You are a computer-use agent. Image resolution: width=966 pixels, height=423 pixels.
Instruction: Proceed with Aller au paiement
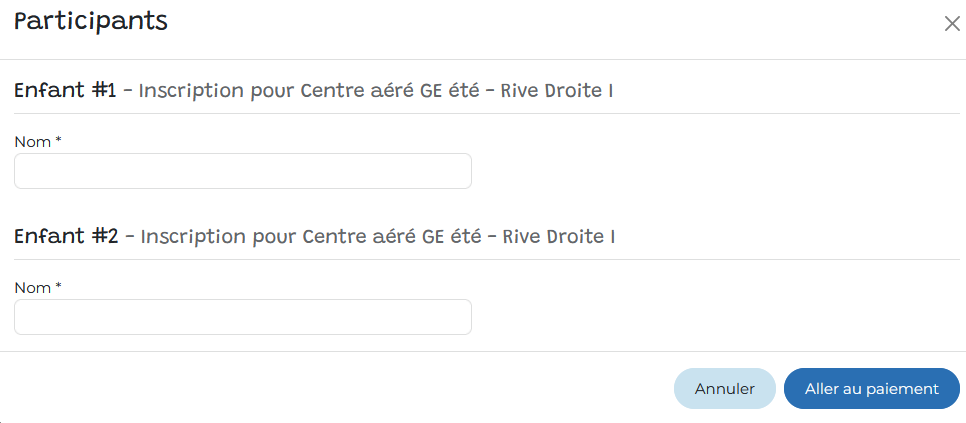(871, 389)
